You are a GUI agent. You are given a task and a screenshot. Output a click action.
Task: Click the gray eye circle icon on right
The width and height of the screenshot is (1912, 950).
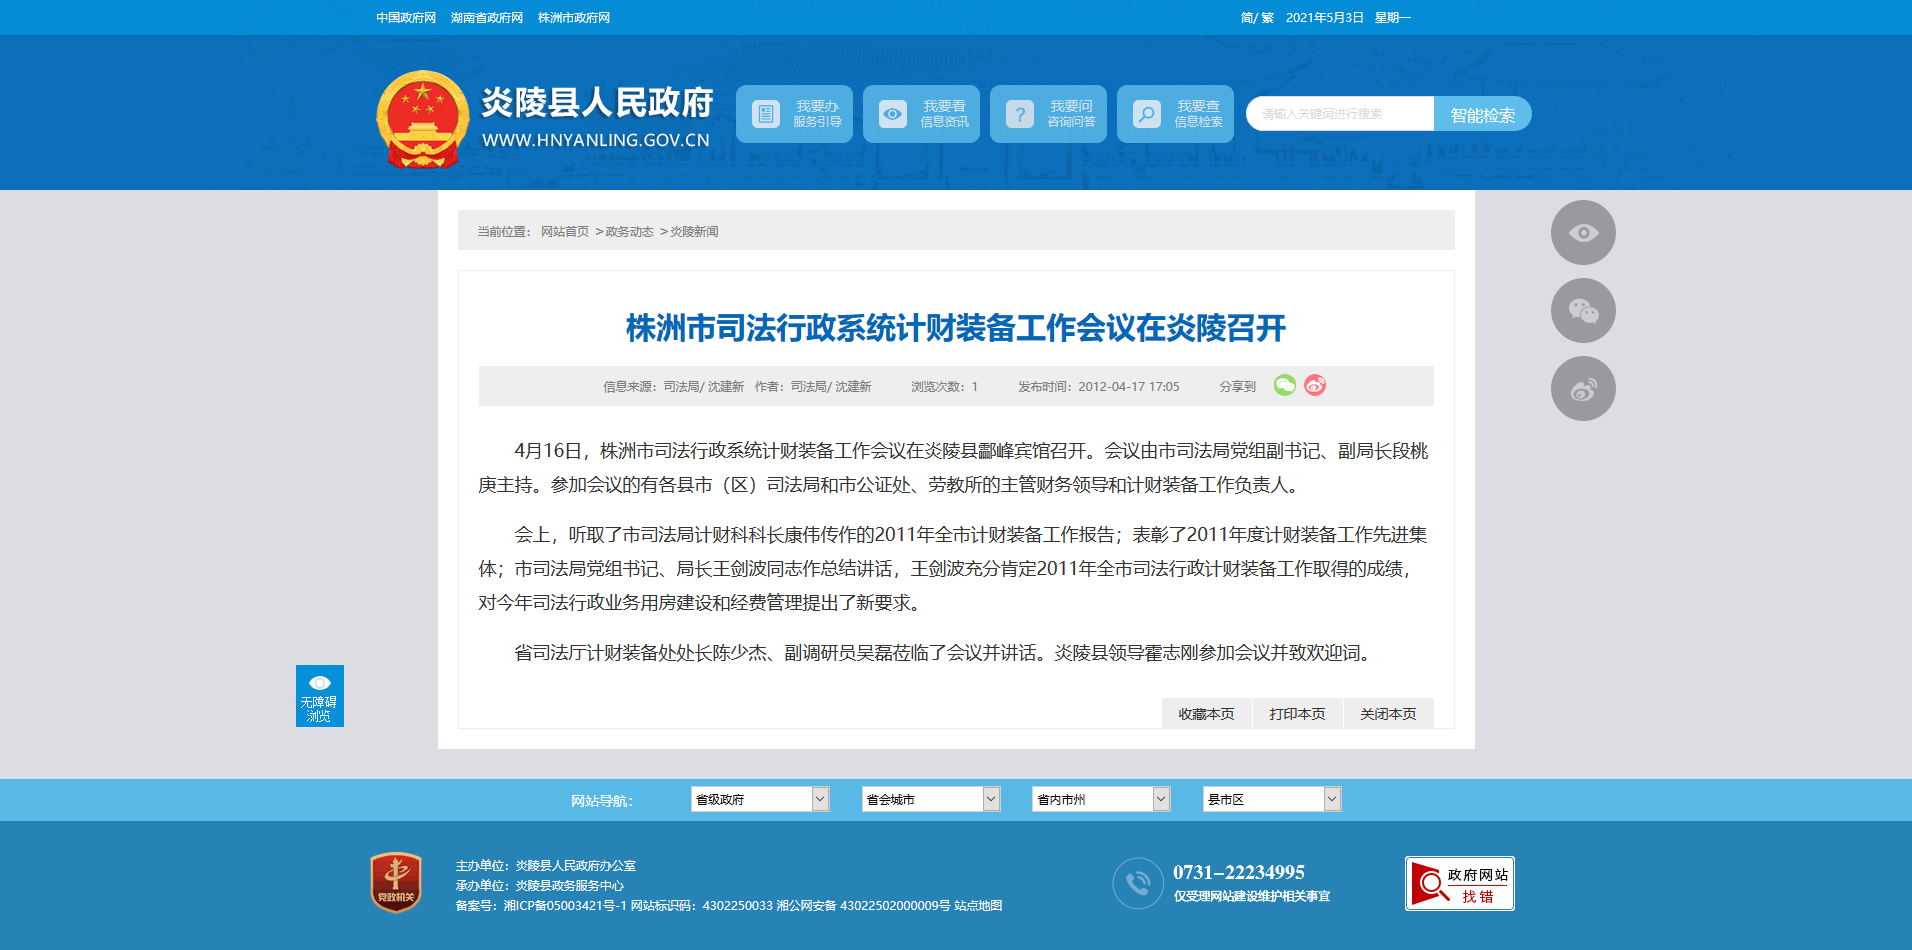[1582, 233]
